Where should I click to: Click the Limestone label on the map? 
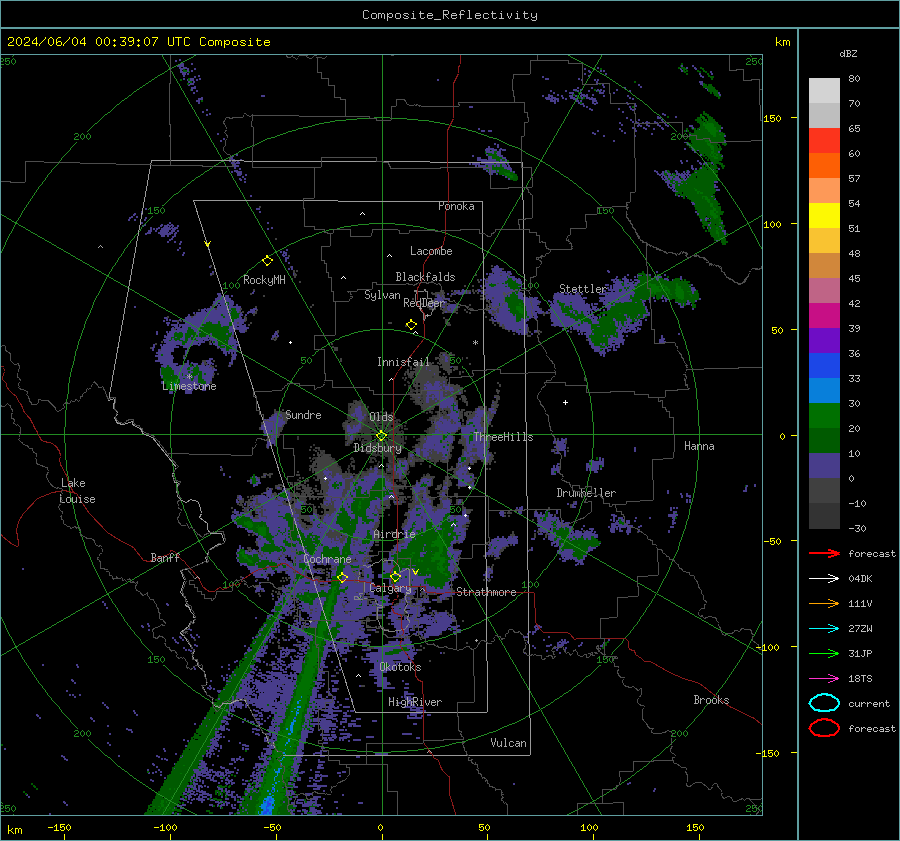189,386
